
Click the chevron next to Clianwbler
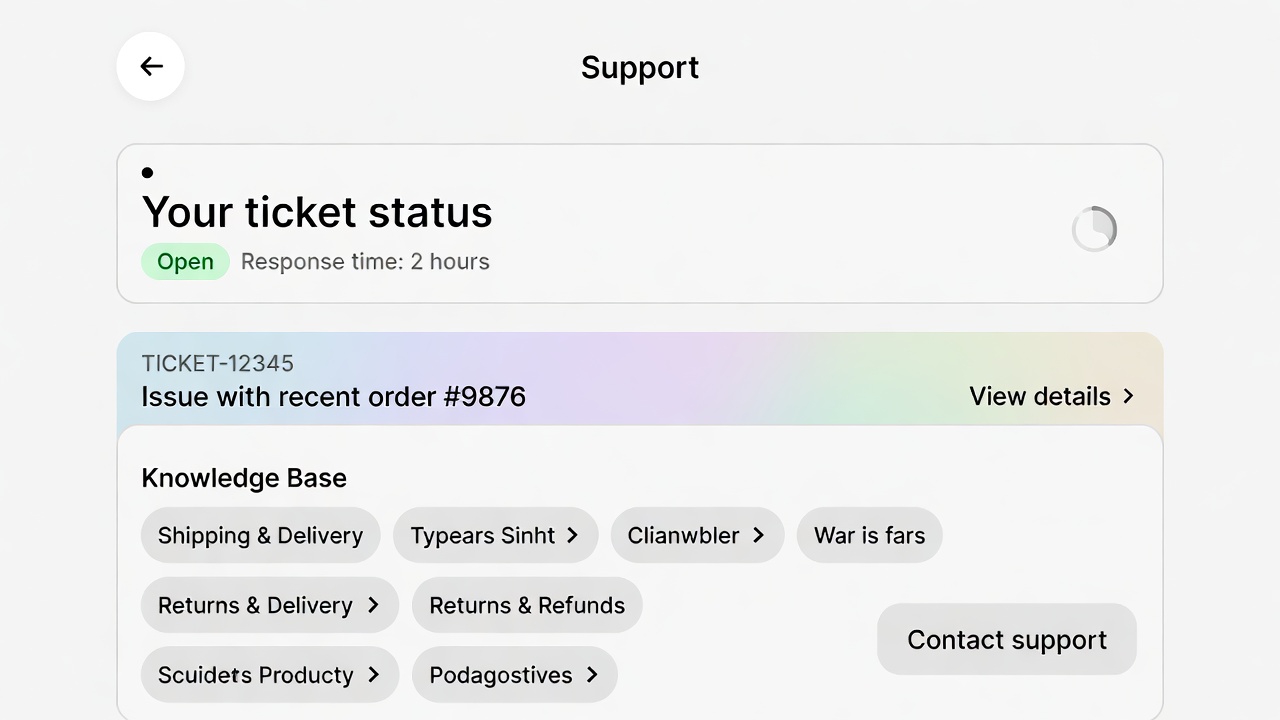760,535
